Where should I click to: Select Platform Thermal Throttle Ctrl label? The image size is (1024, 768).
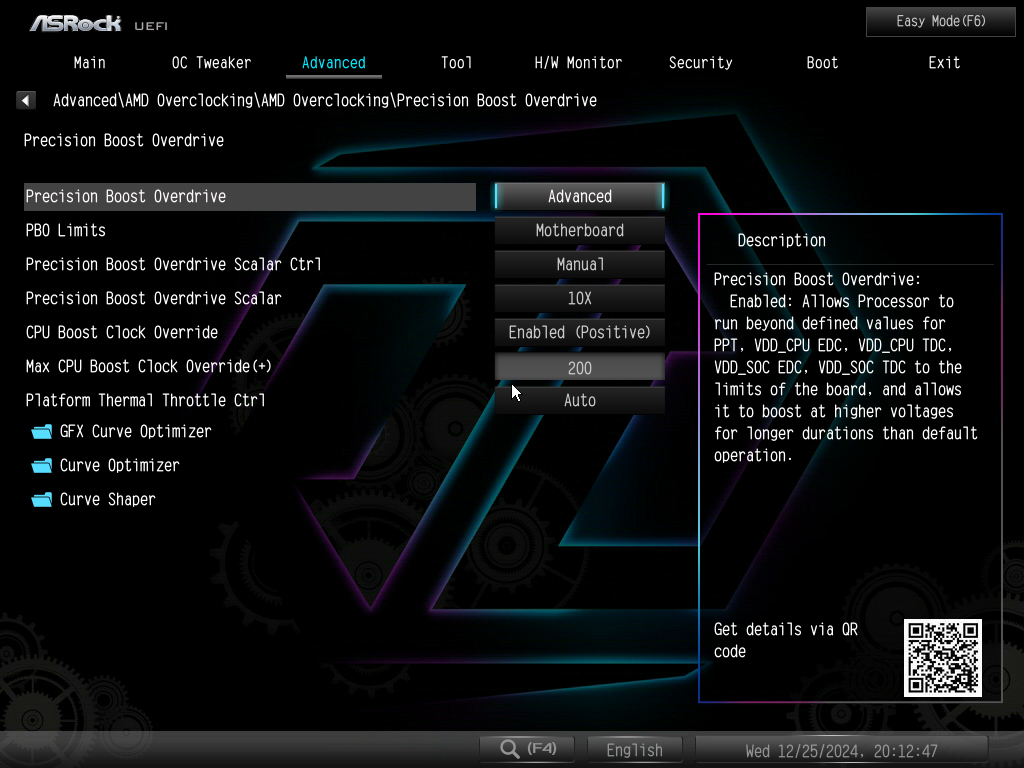pos(146,400)
